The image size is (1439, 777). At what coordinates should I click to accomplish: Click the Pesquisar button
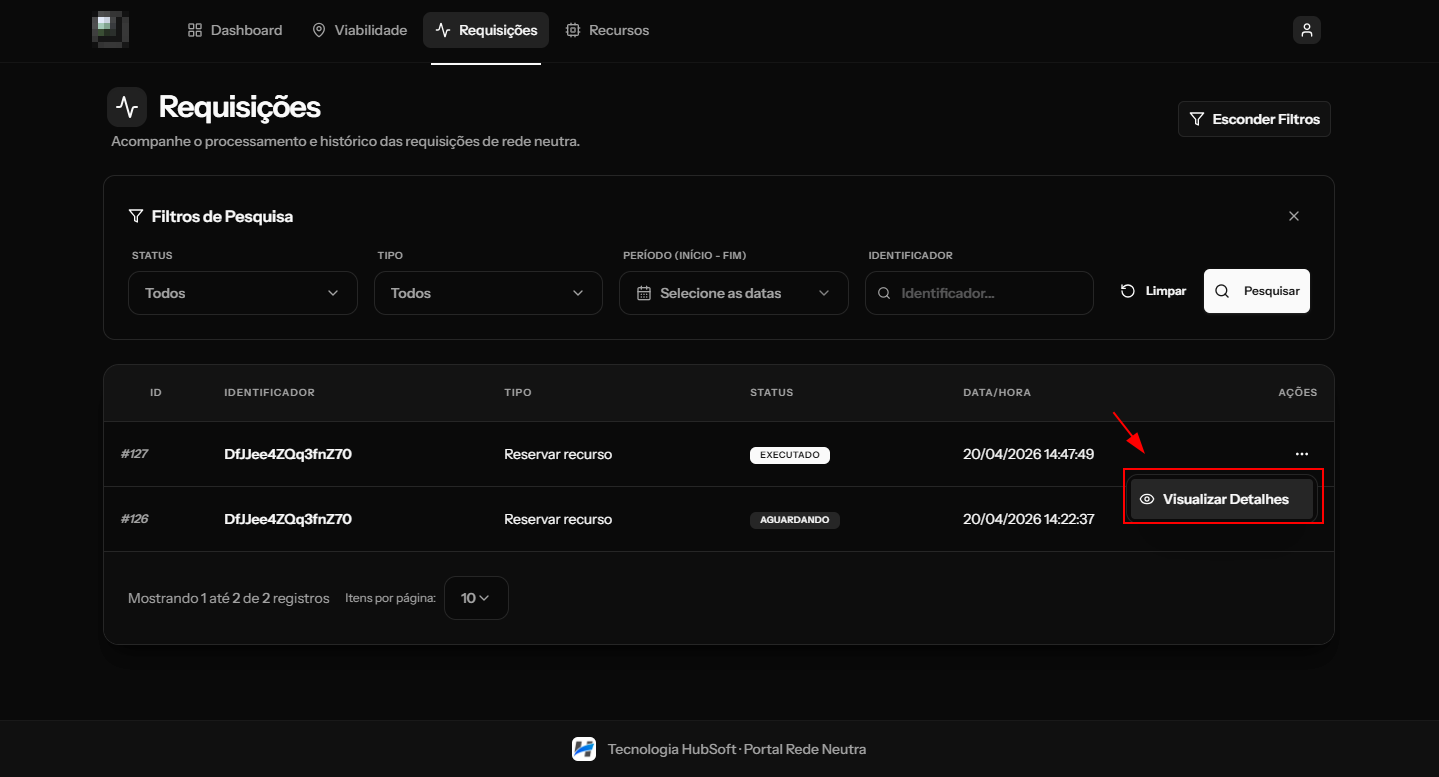coord(1257,291)
